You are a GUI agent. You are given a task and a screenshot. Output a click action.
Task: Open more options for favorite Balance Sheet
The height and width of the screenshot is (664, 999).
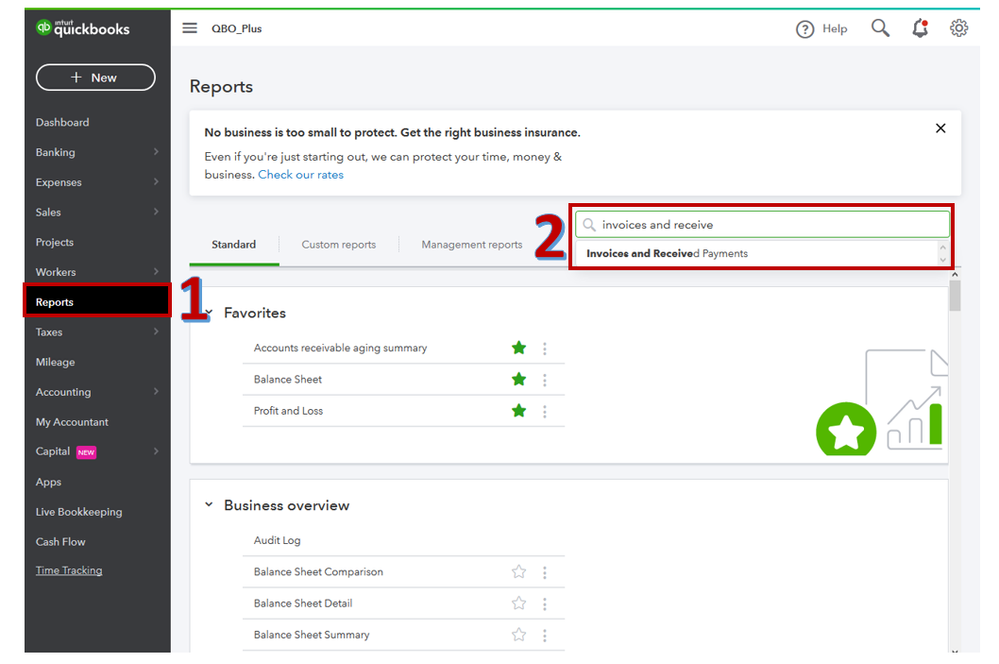[545, 380]
